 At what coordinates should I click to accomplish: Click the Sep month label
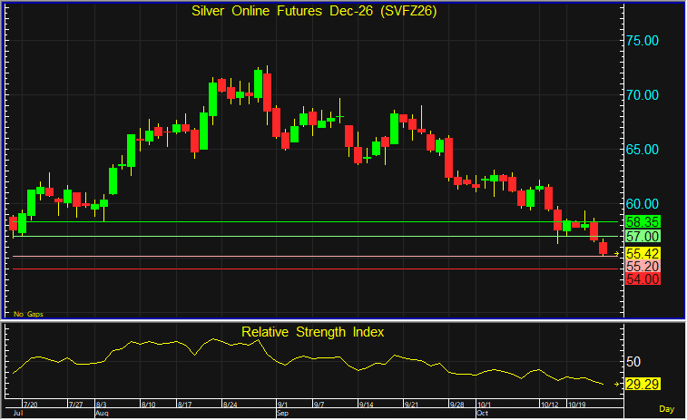tap(283, 413)
